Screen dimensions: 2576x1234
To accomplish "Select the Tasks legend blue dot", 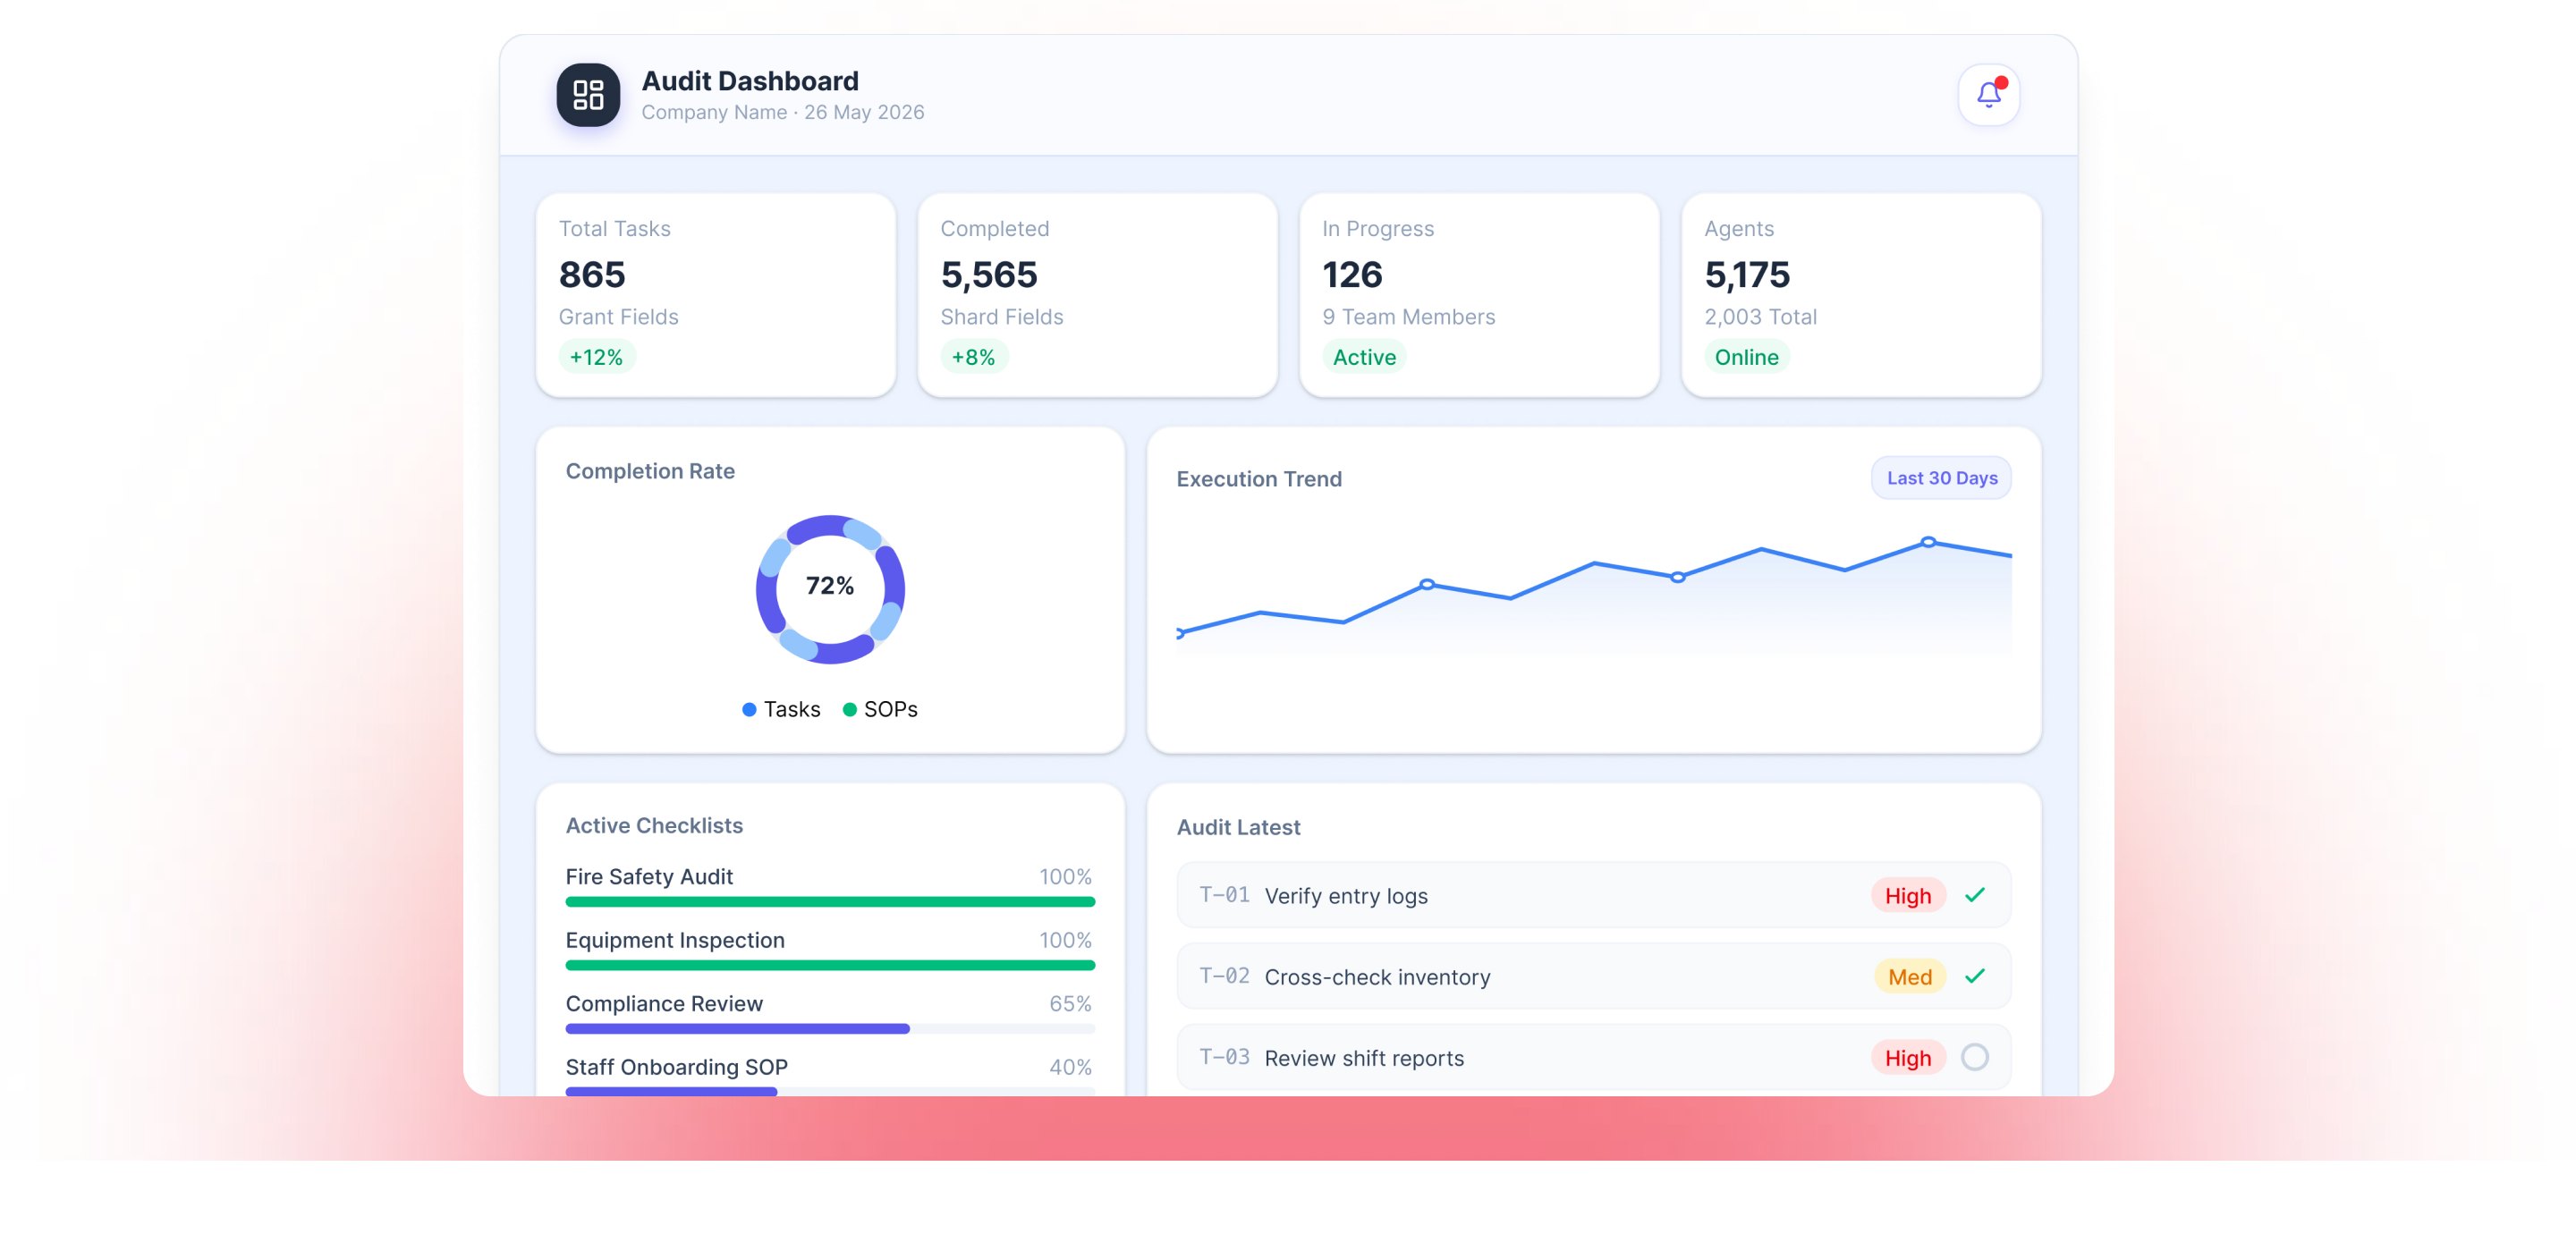I will [749, 710].
